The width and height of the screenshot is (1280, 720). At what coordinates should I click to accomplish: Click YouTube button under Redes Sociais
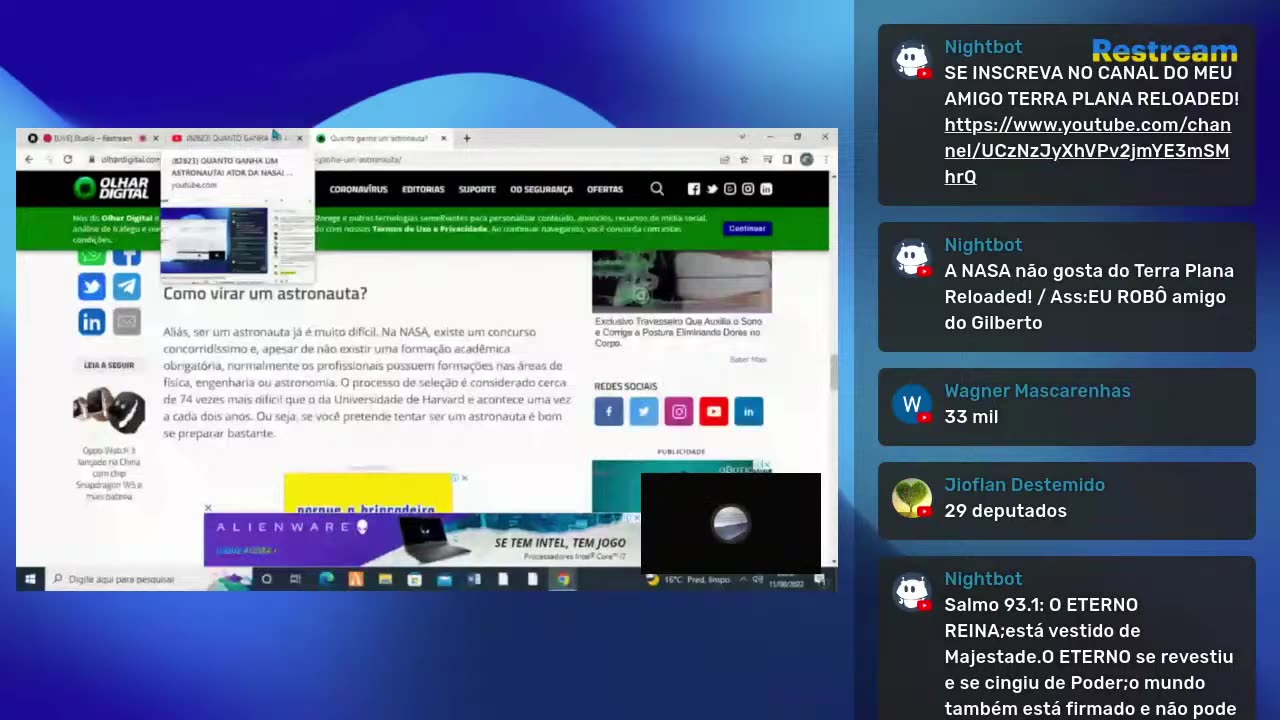[x=713, y=411]
